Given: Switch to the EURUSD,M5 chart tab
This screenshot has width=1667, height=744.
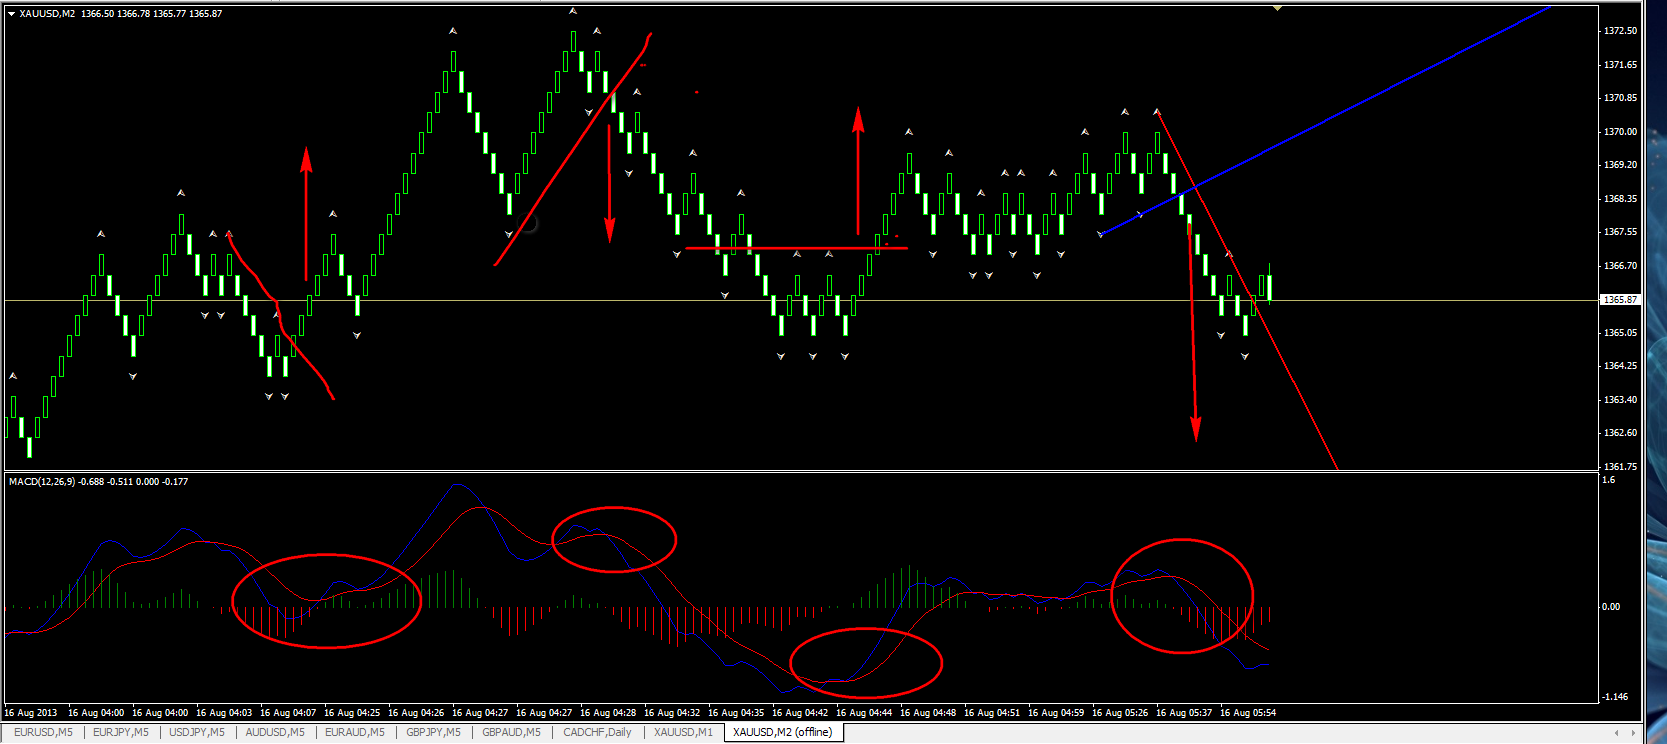Looking at the screenshot, I should tap(43, 733).
